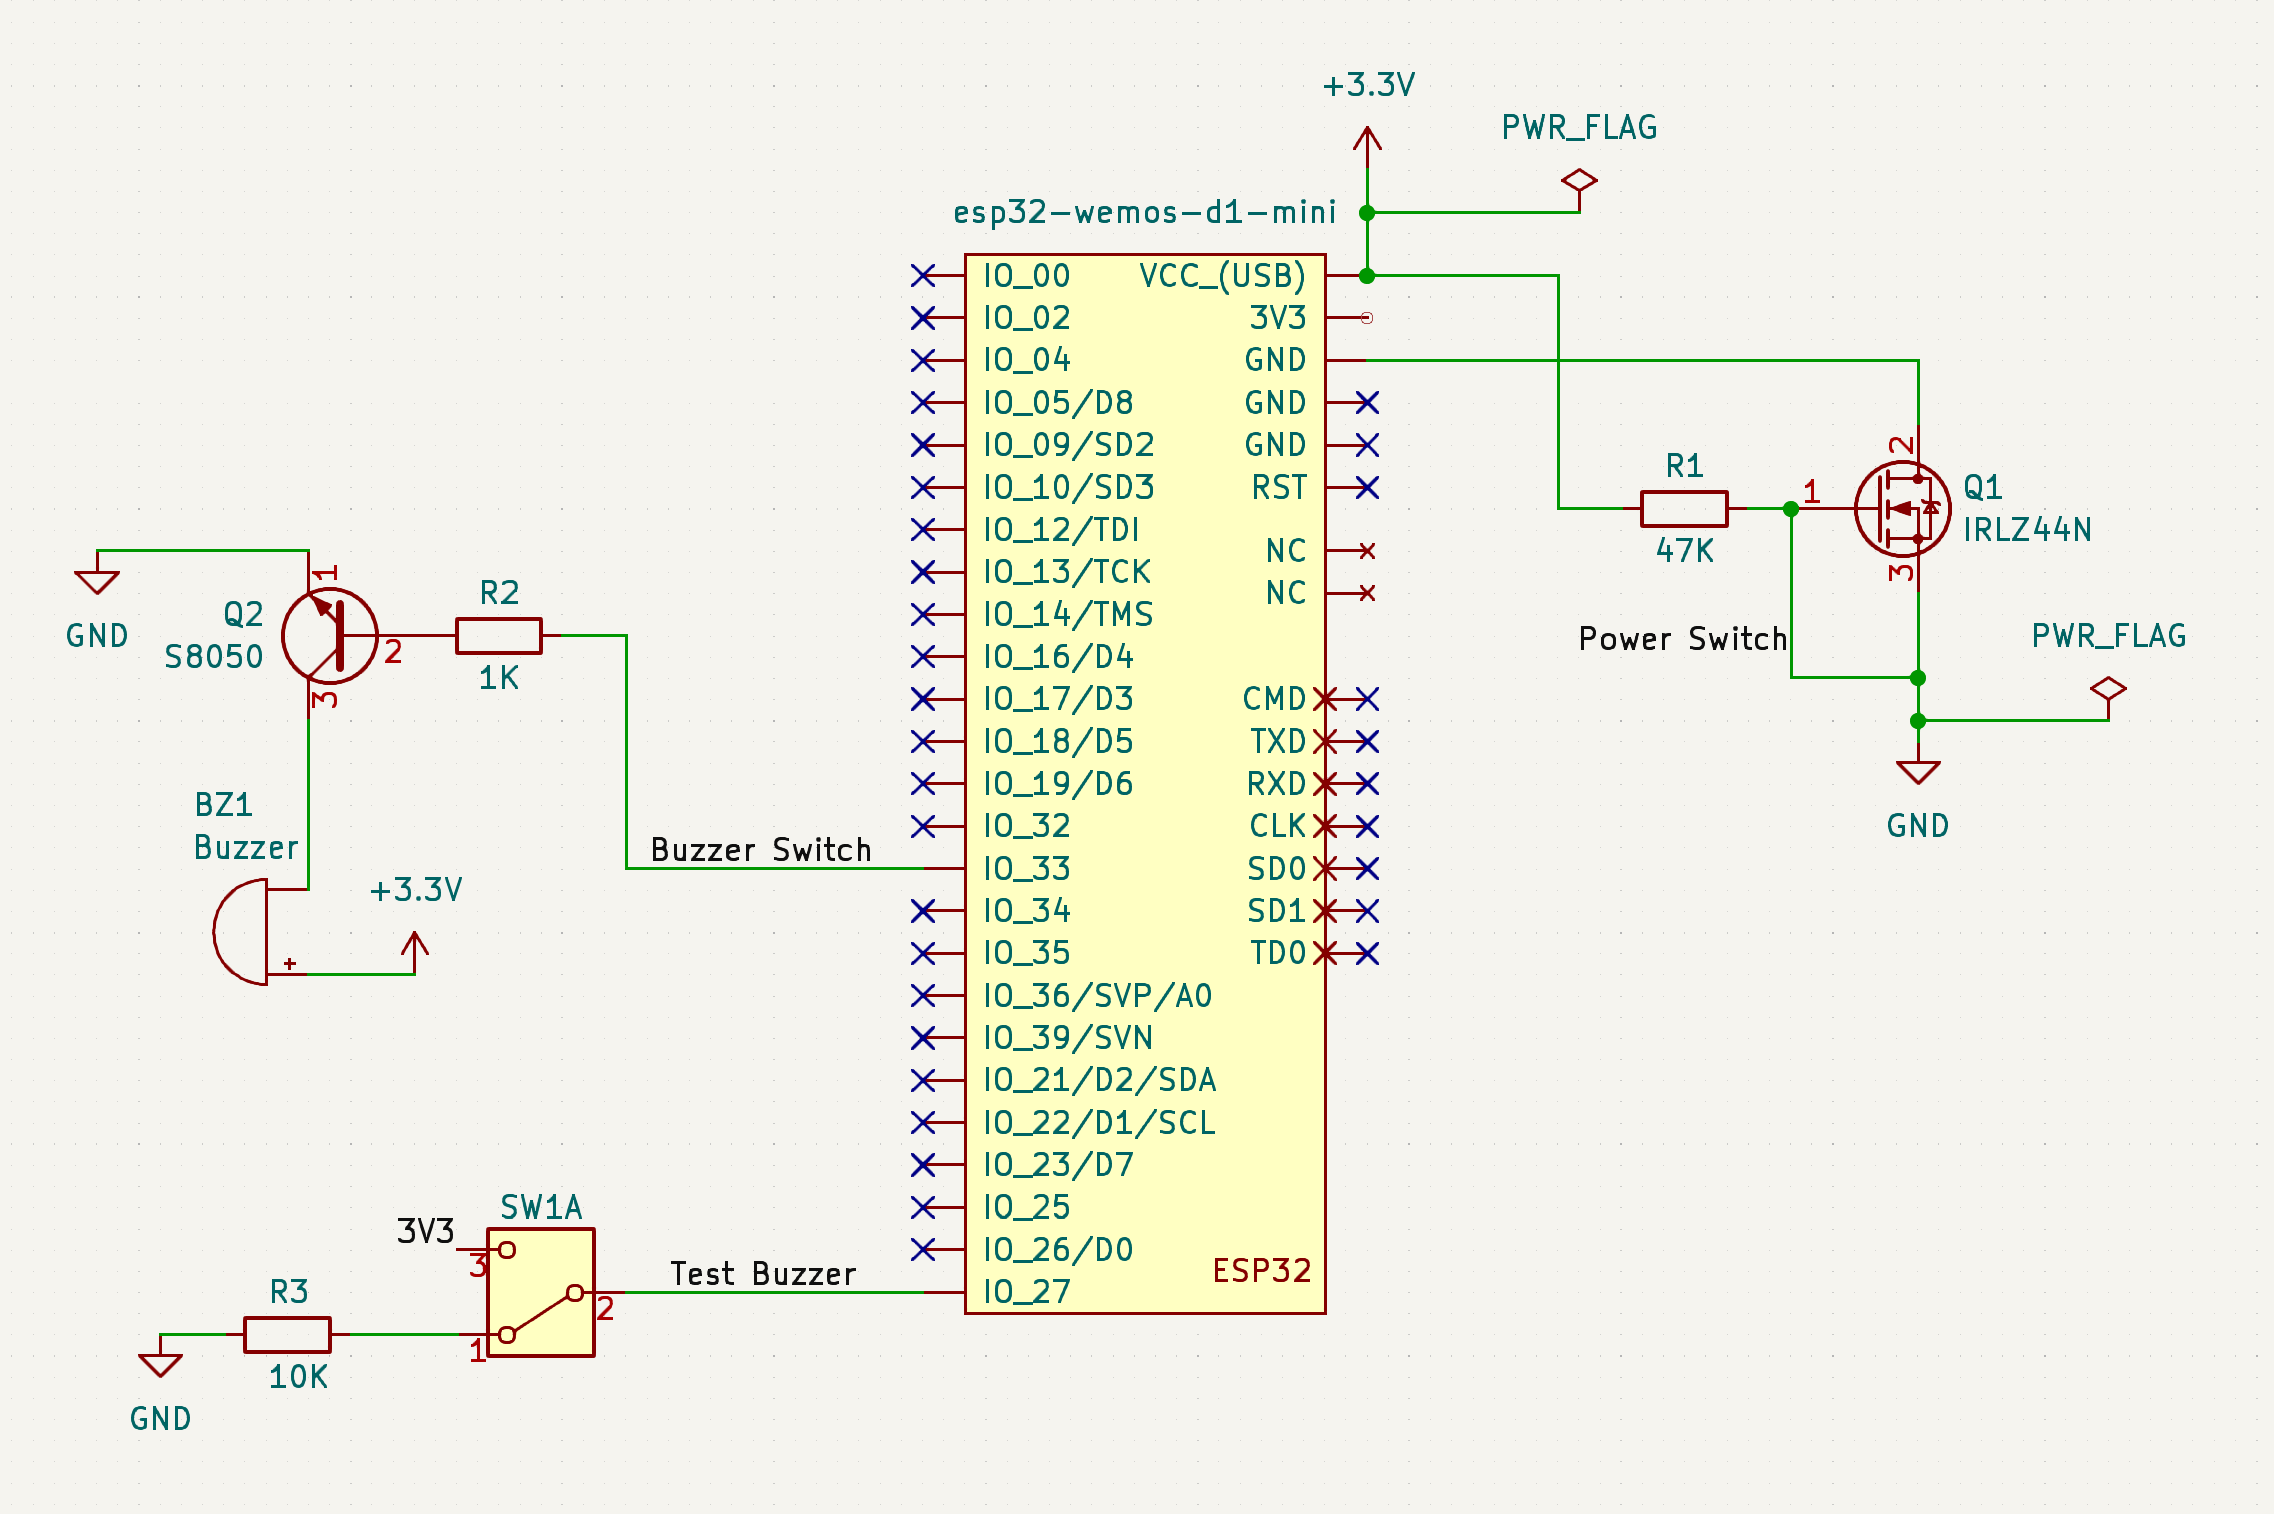Screen dimensions: 2274x1514
Task: Click the junction dot at the Q1 gate node
Action: [1789, 508]
